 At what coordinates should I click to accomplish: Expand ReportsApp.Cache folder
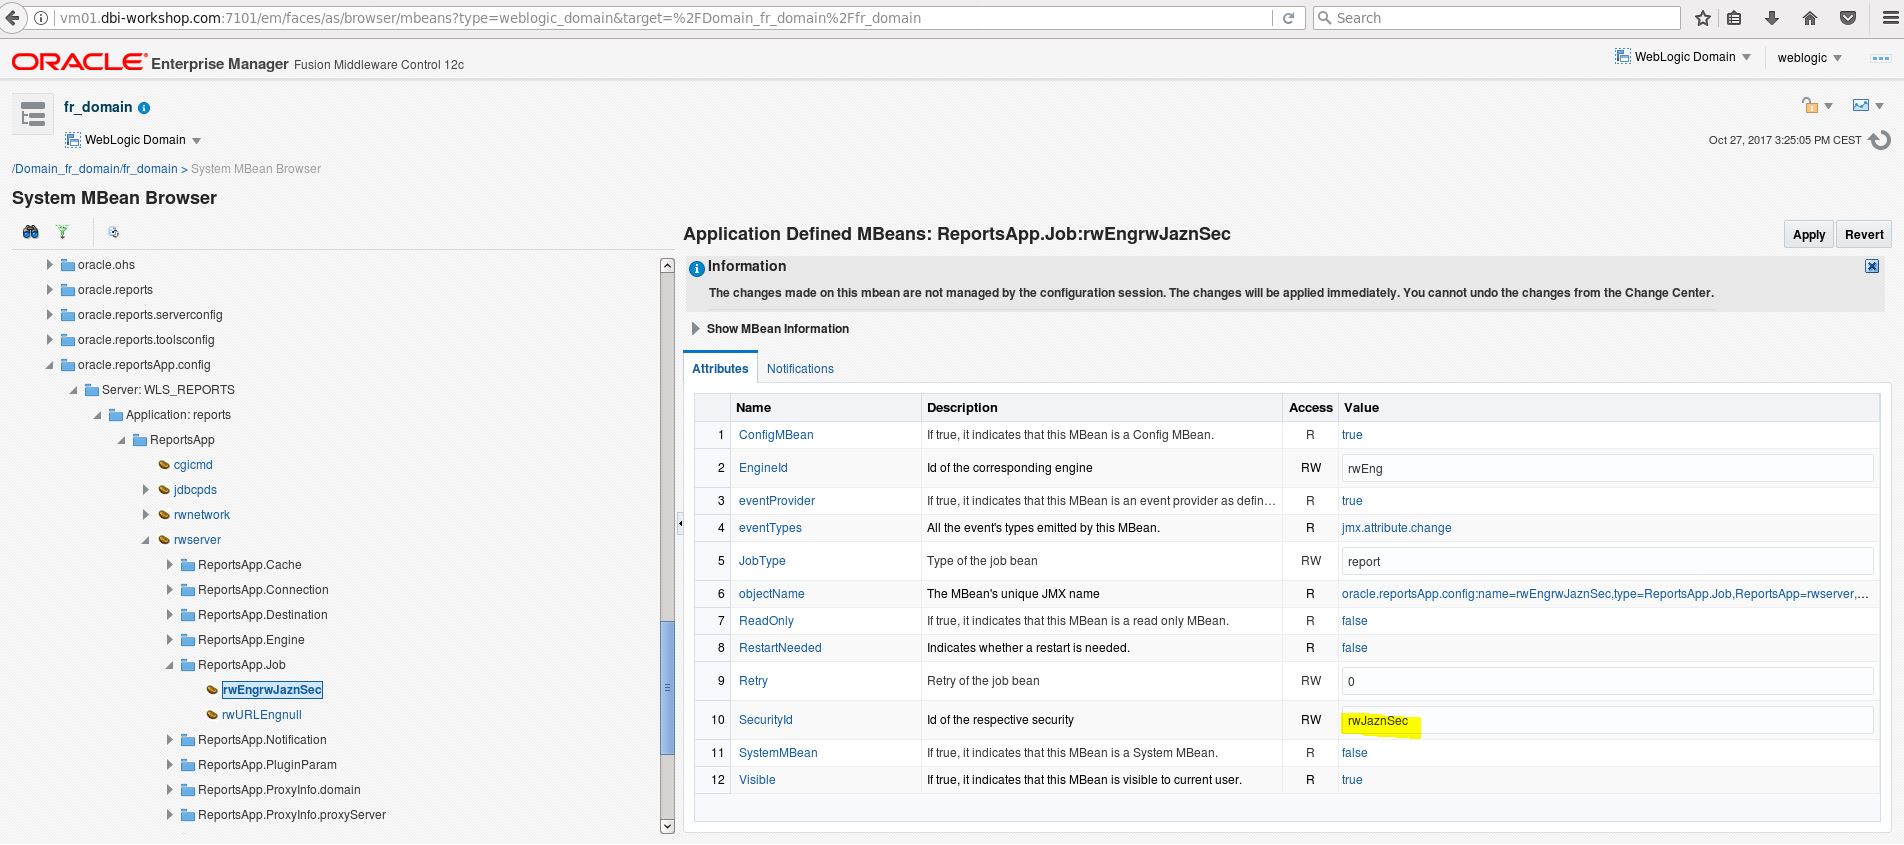(x=170, y=565)
